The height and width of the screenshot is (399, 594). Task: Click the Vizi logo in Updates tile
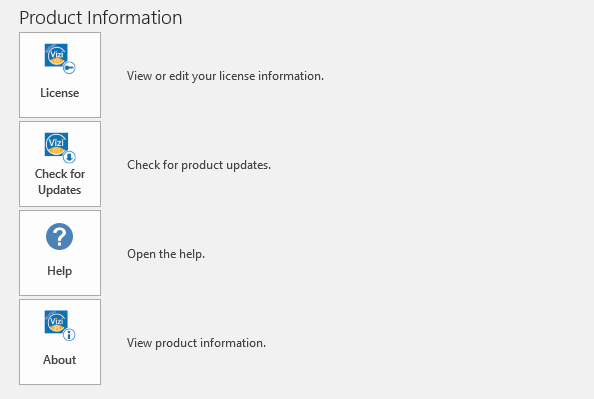pyautogui.click(x=56, y=144)
